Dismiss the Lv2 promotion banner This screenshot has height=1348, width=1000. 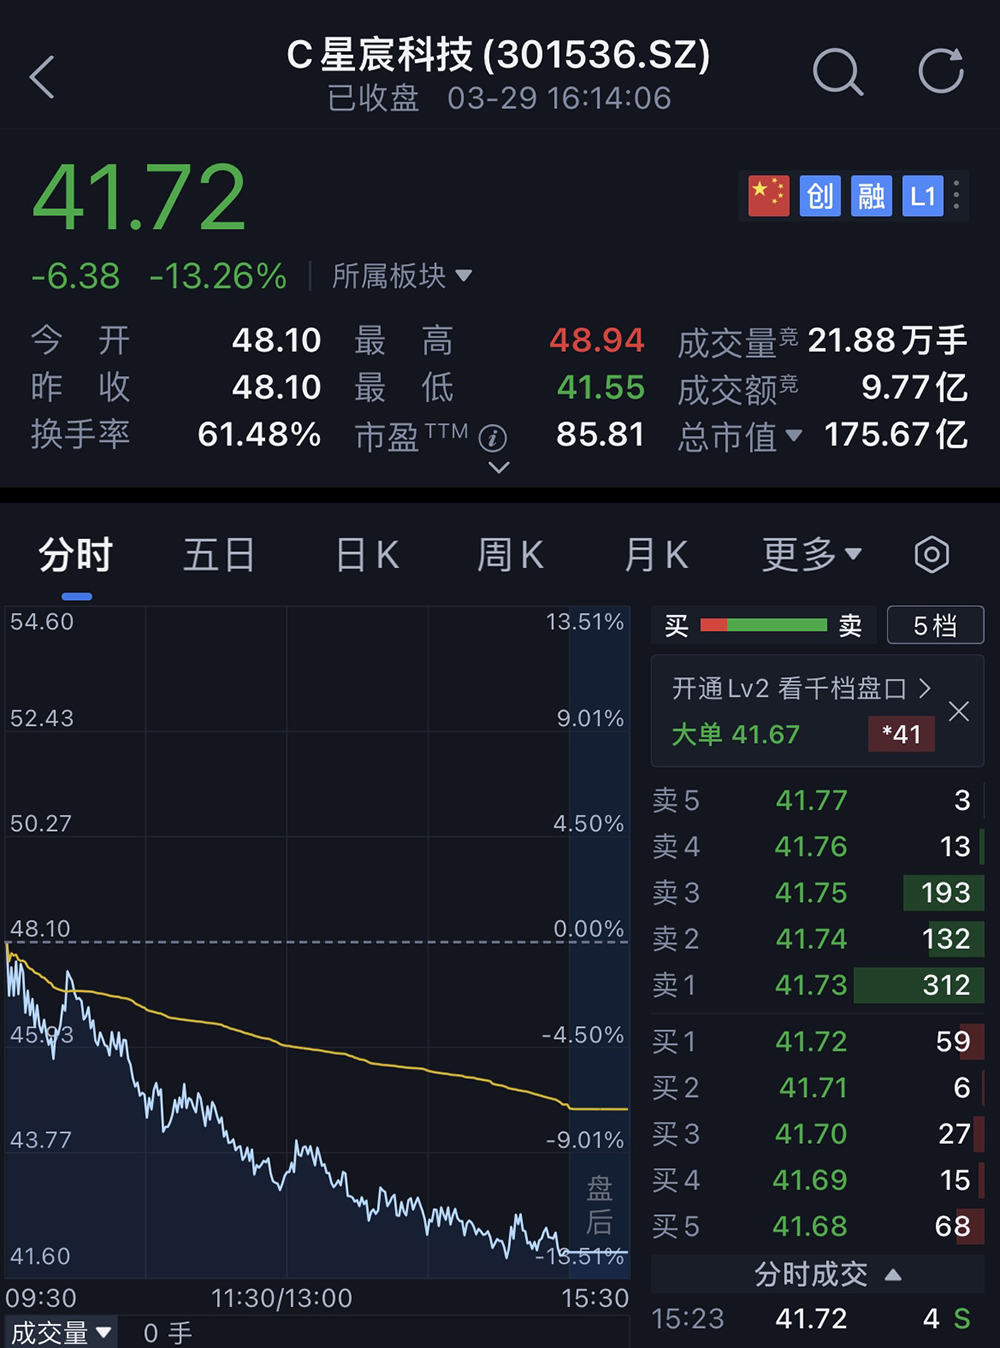[958, 711]
